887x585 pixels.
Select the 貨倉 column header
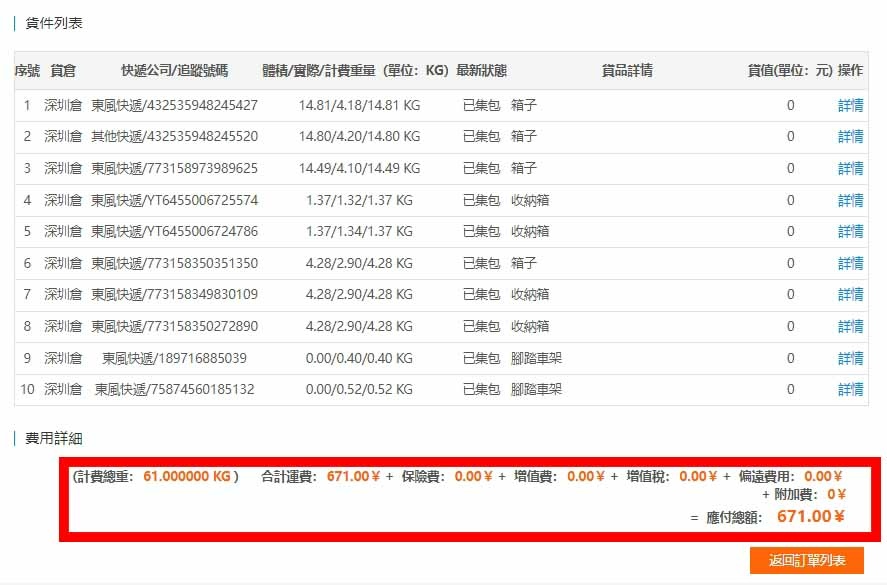tap(63, 71)
